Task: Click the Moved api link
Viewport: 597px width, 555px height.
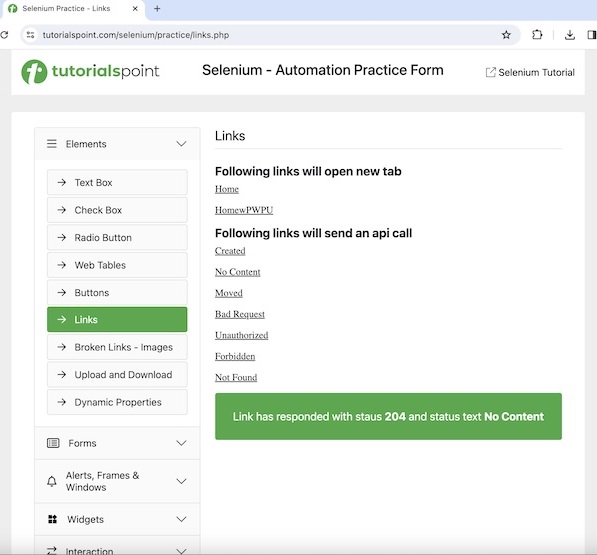Action: tap(229, 293)
